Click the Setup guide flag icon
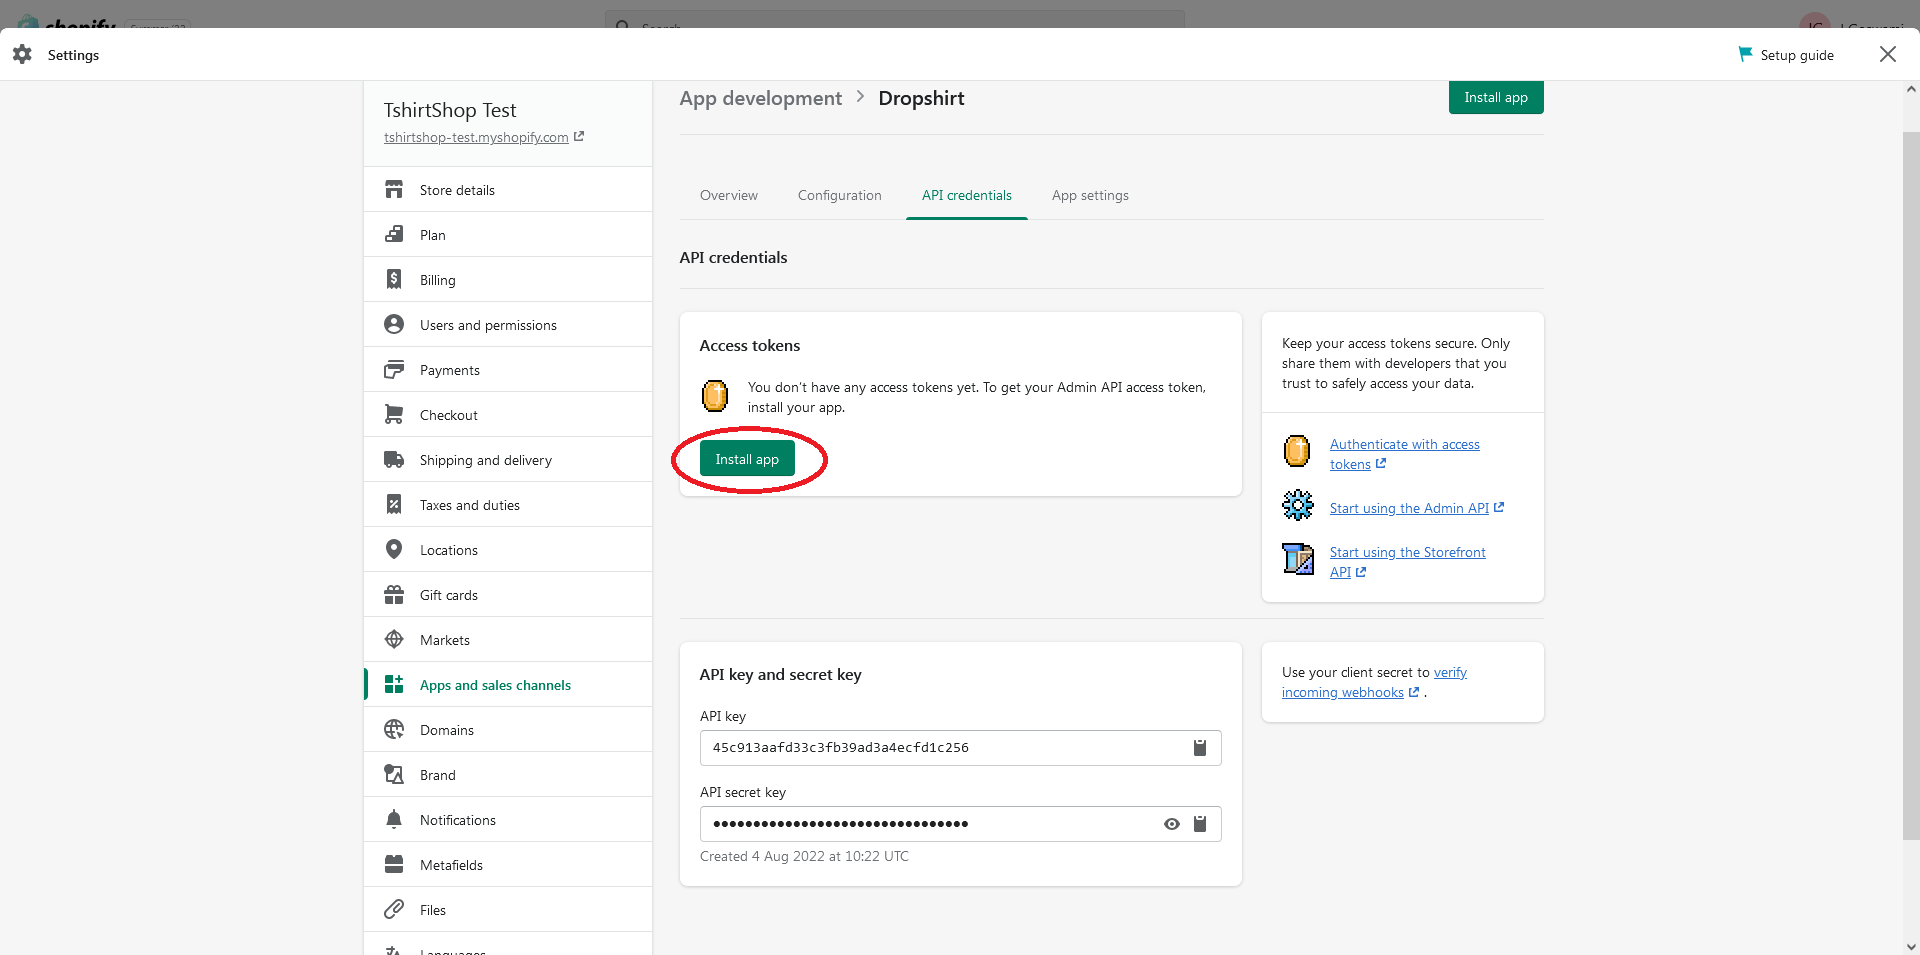The image size is (1920, 955). (x=1745, y=54)
